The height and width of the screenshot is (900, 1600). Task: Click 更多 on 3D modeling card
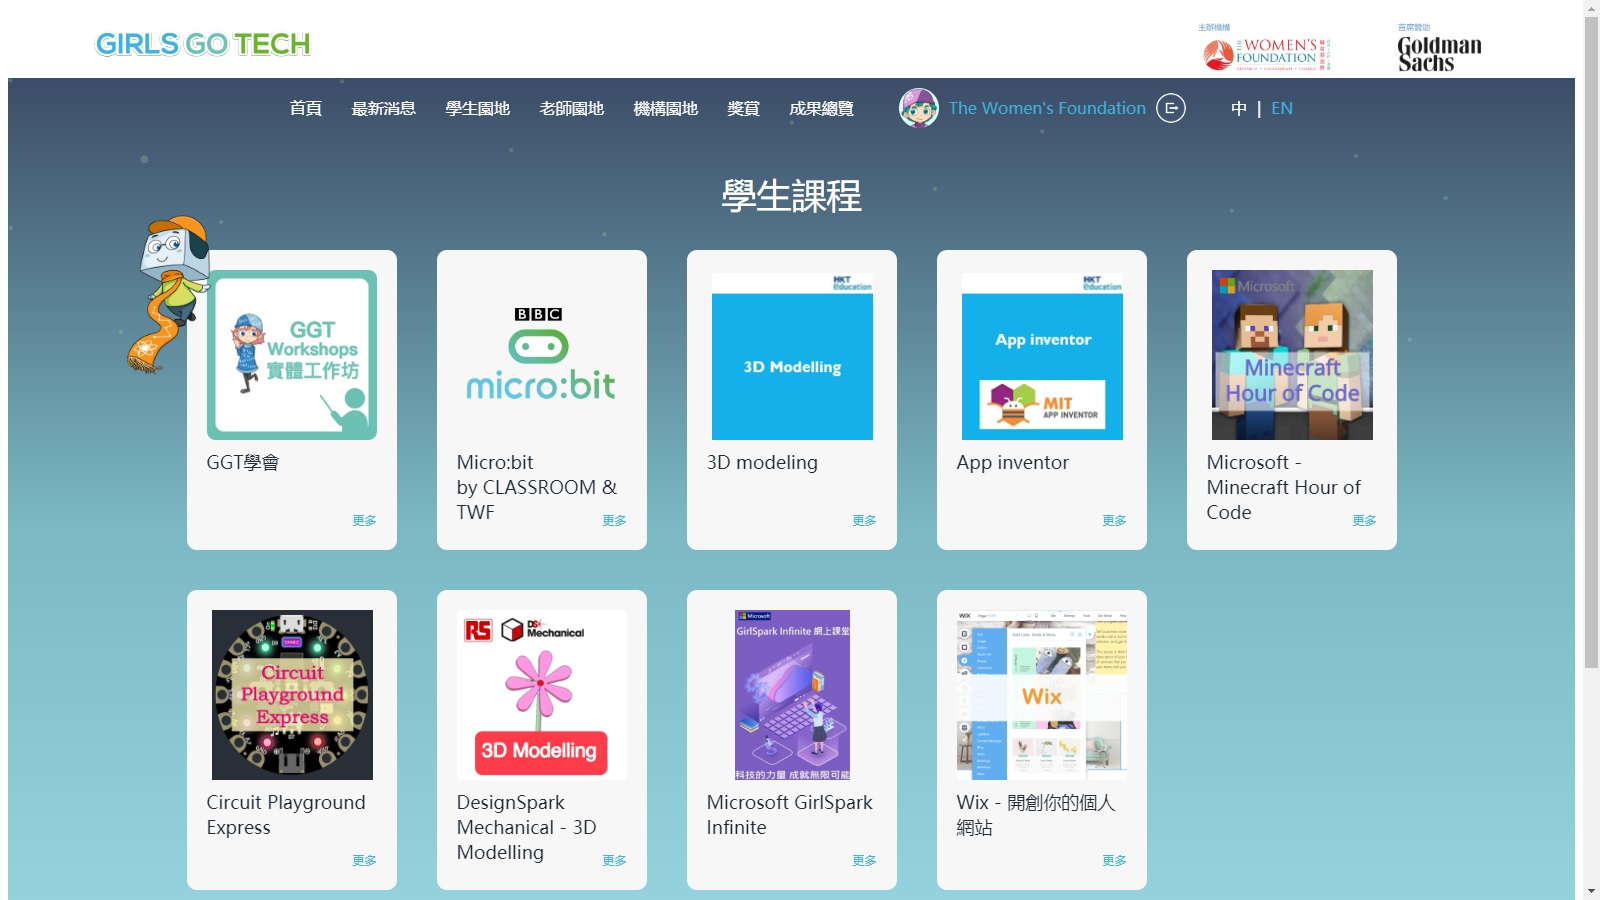(864, 520)
